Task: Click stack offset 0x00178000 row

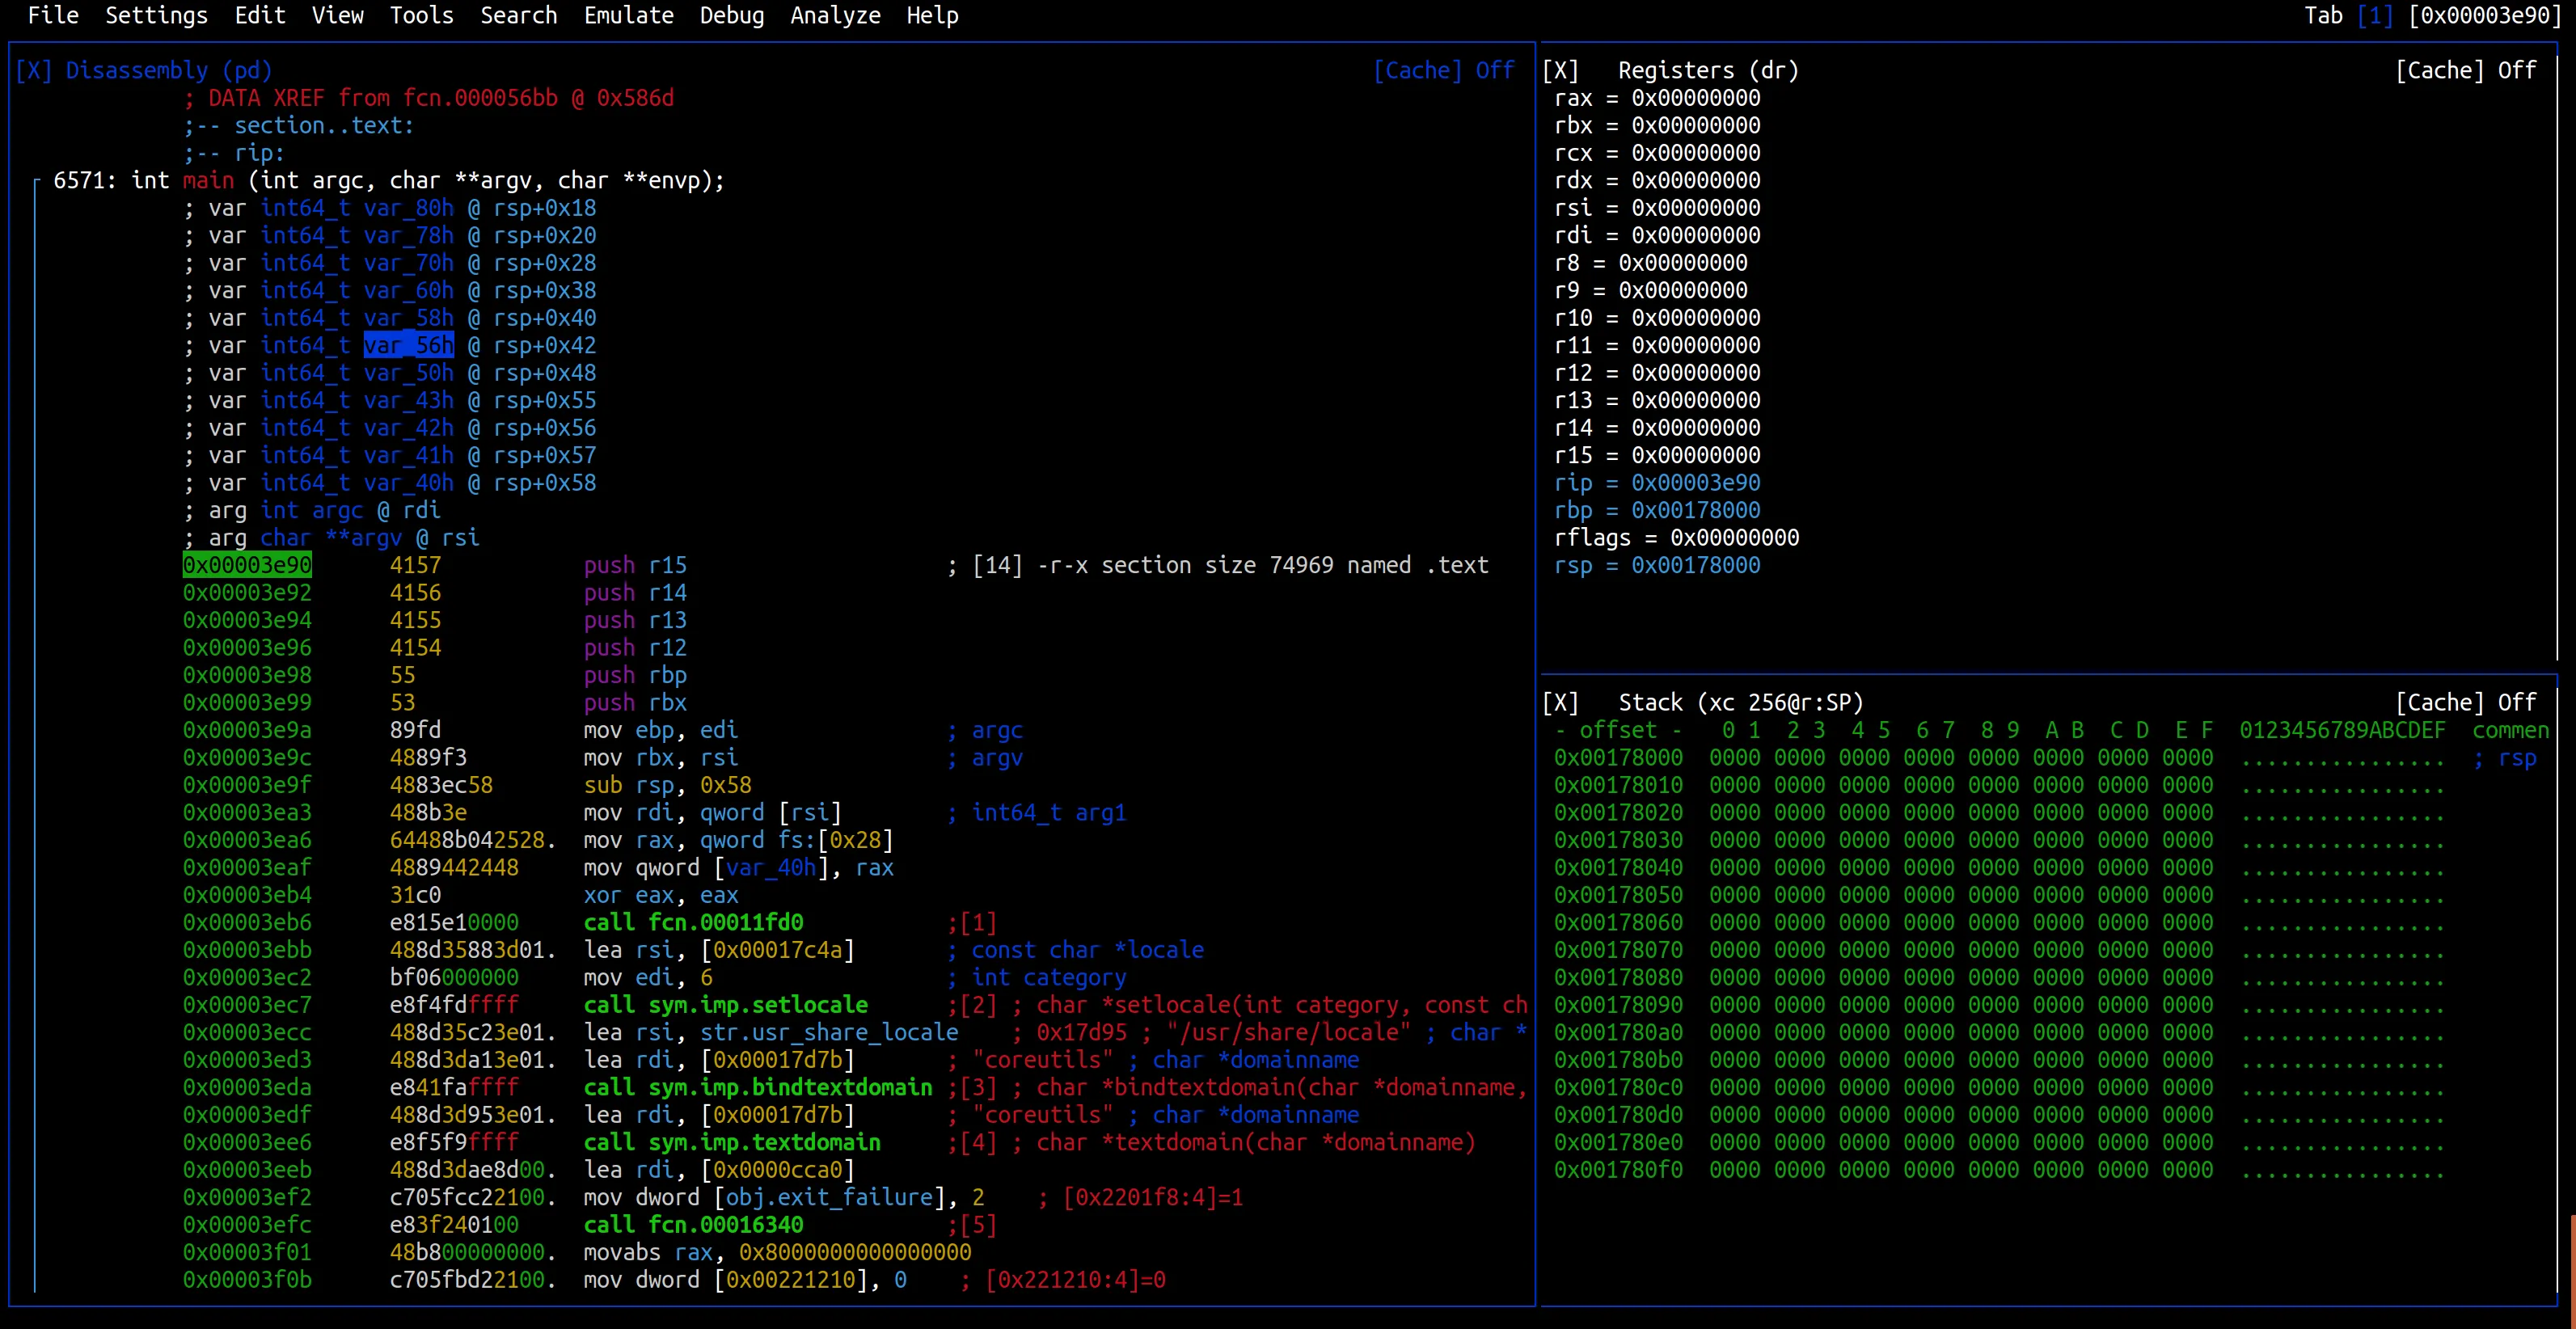Action: coord(1618,757)
